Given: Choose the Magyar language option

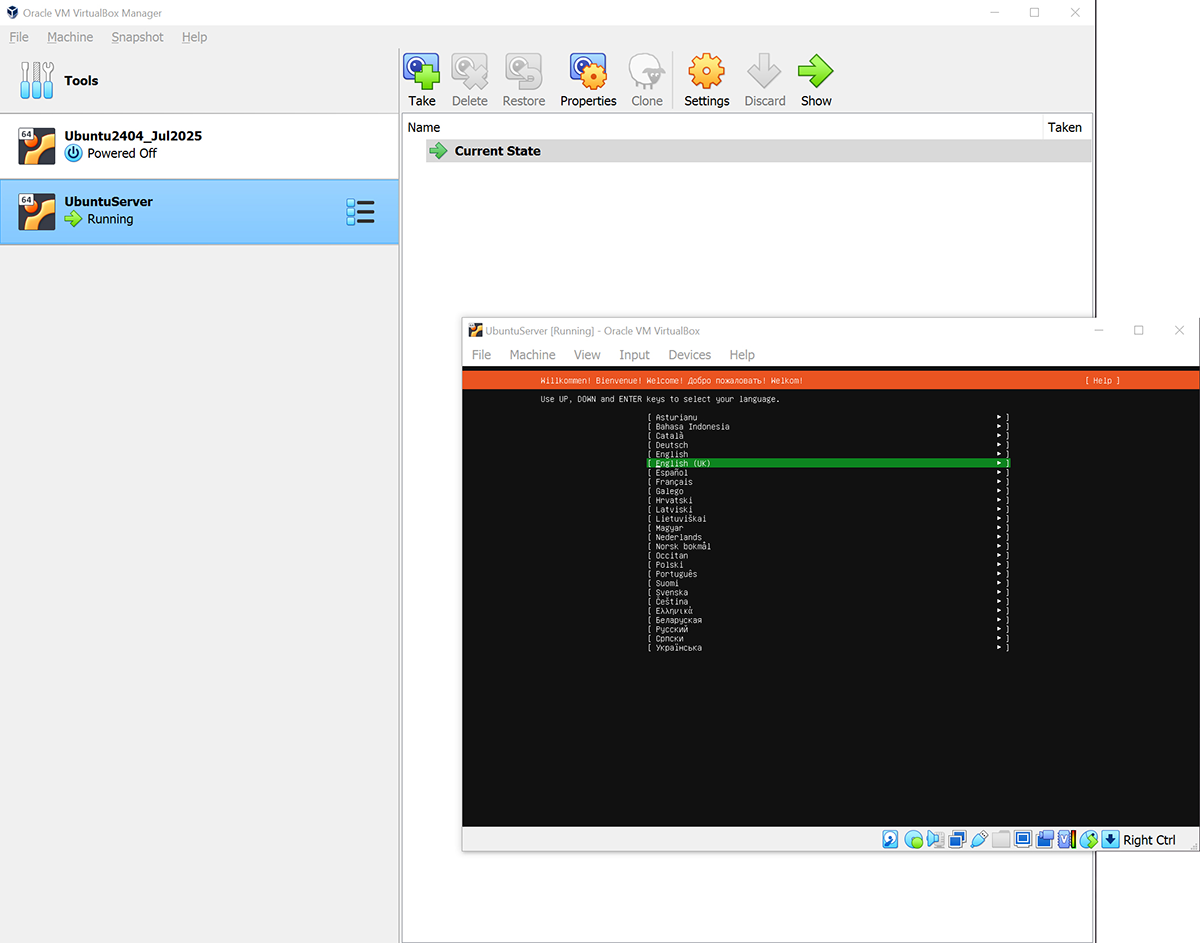Looking at the screenshot, I should (828, 528).
